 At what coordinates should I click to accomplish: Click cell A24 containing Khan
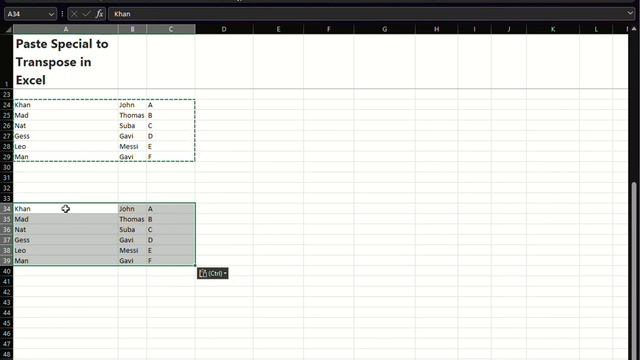pyautogui.click(x=66, y=105)
